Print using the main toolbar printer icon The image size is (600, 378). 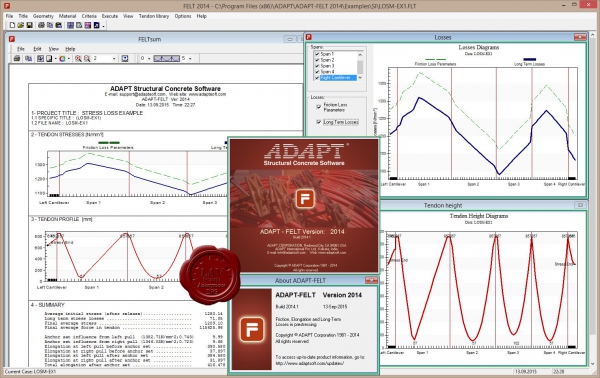tap(41, 25)
